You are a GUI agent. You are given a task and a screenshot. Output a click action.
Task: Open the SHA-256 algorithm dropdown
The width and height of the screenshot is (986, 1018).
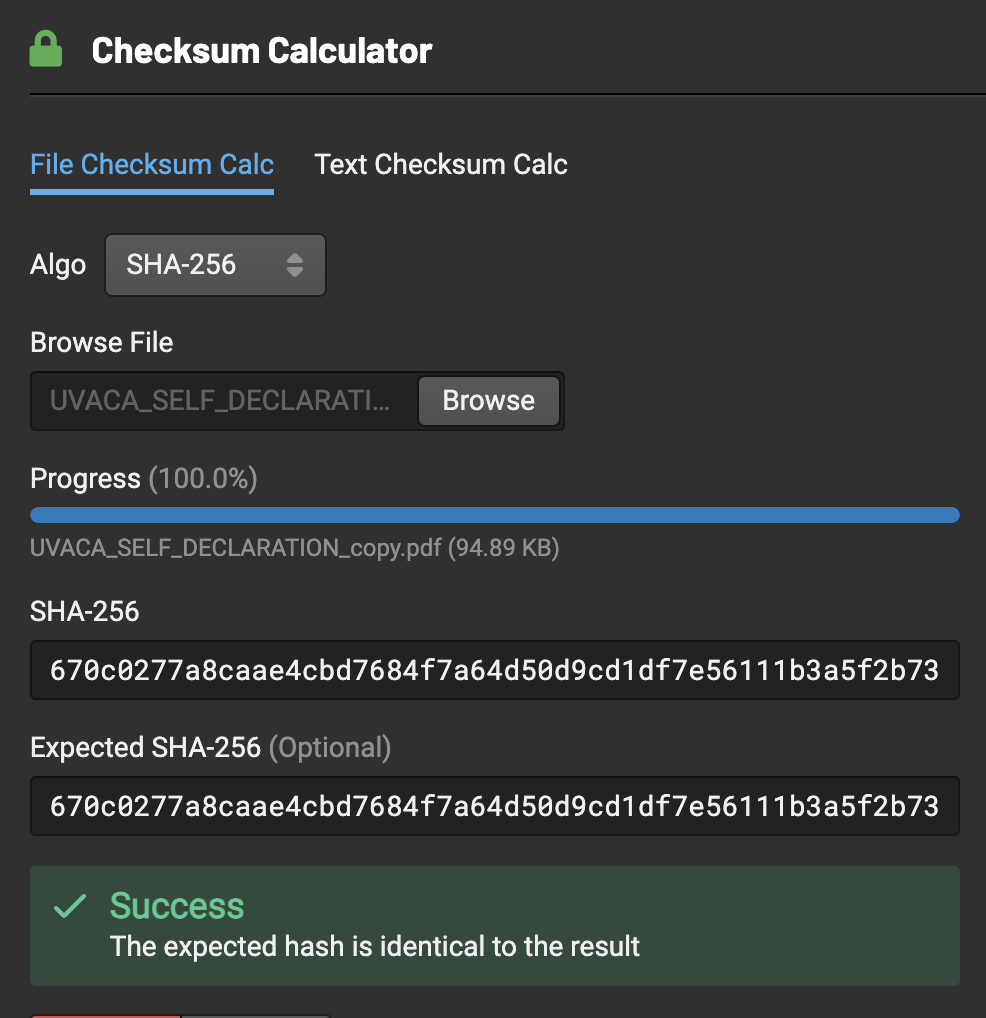tap(215, 265)
